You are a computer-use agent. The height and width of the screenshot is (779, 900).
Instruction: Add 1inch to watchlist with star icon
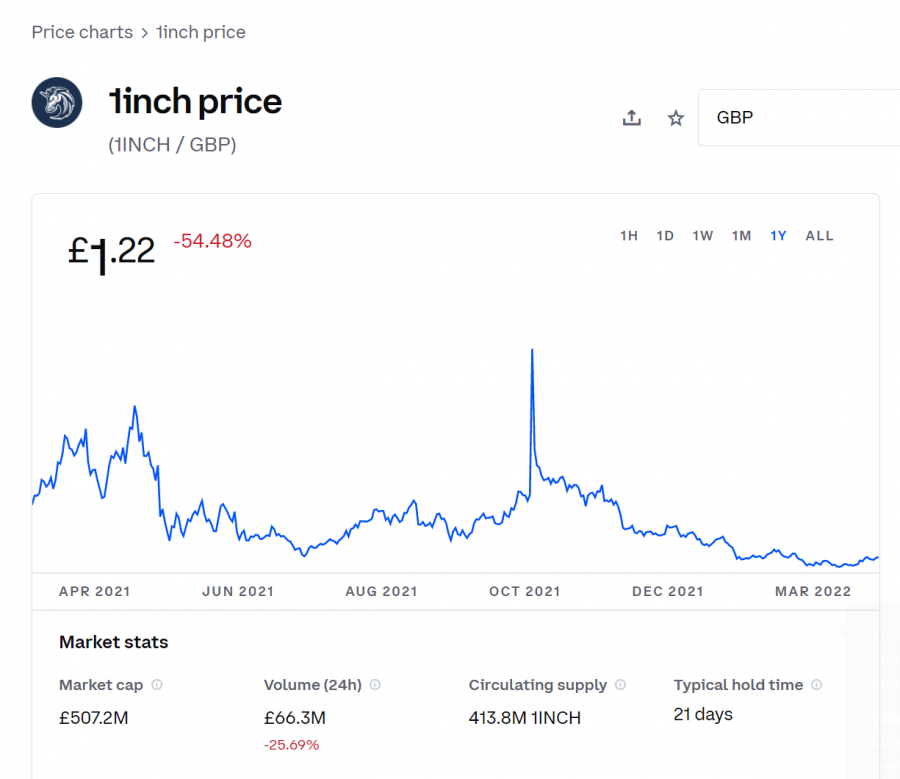click(x=676, y=118)
